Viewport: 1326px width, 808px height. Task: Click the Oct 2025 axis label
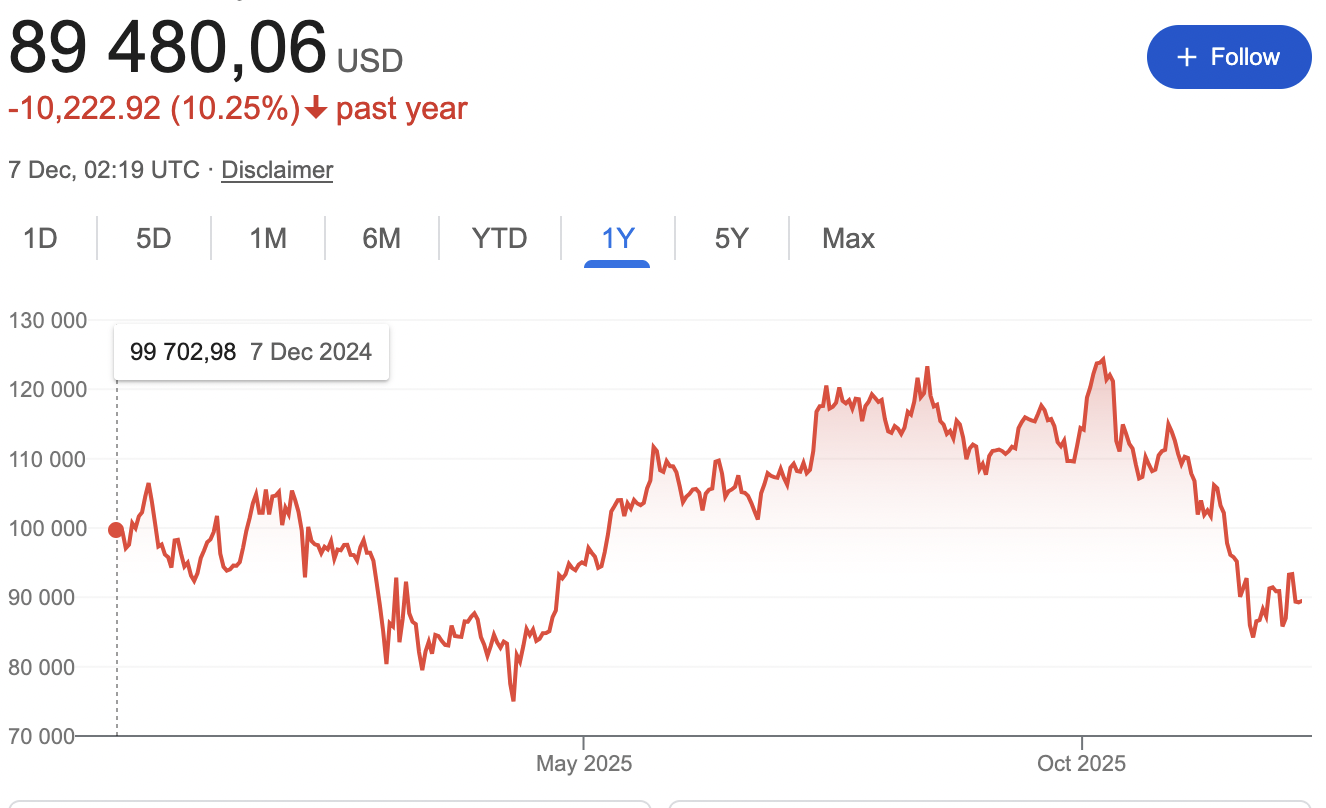1081,762
